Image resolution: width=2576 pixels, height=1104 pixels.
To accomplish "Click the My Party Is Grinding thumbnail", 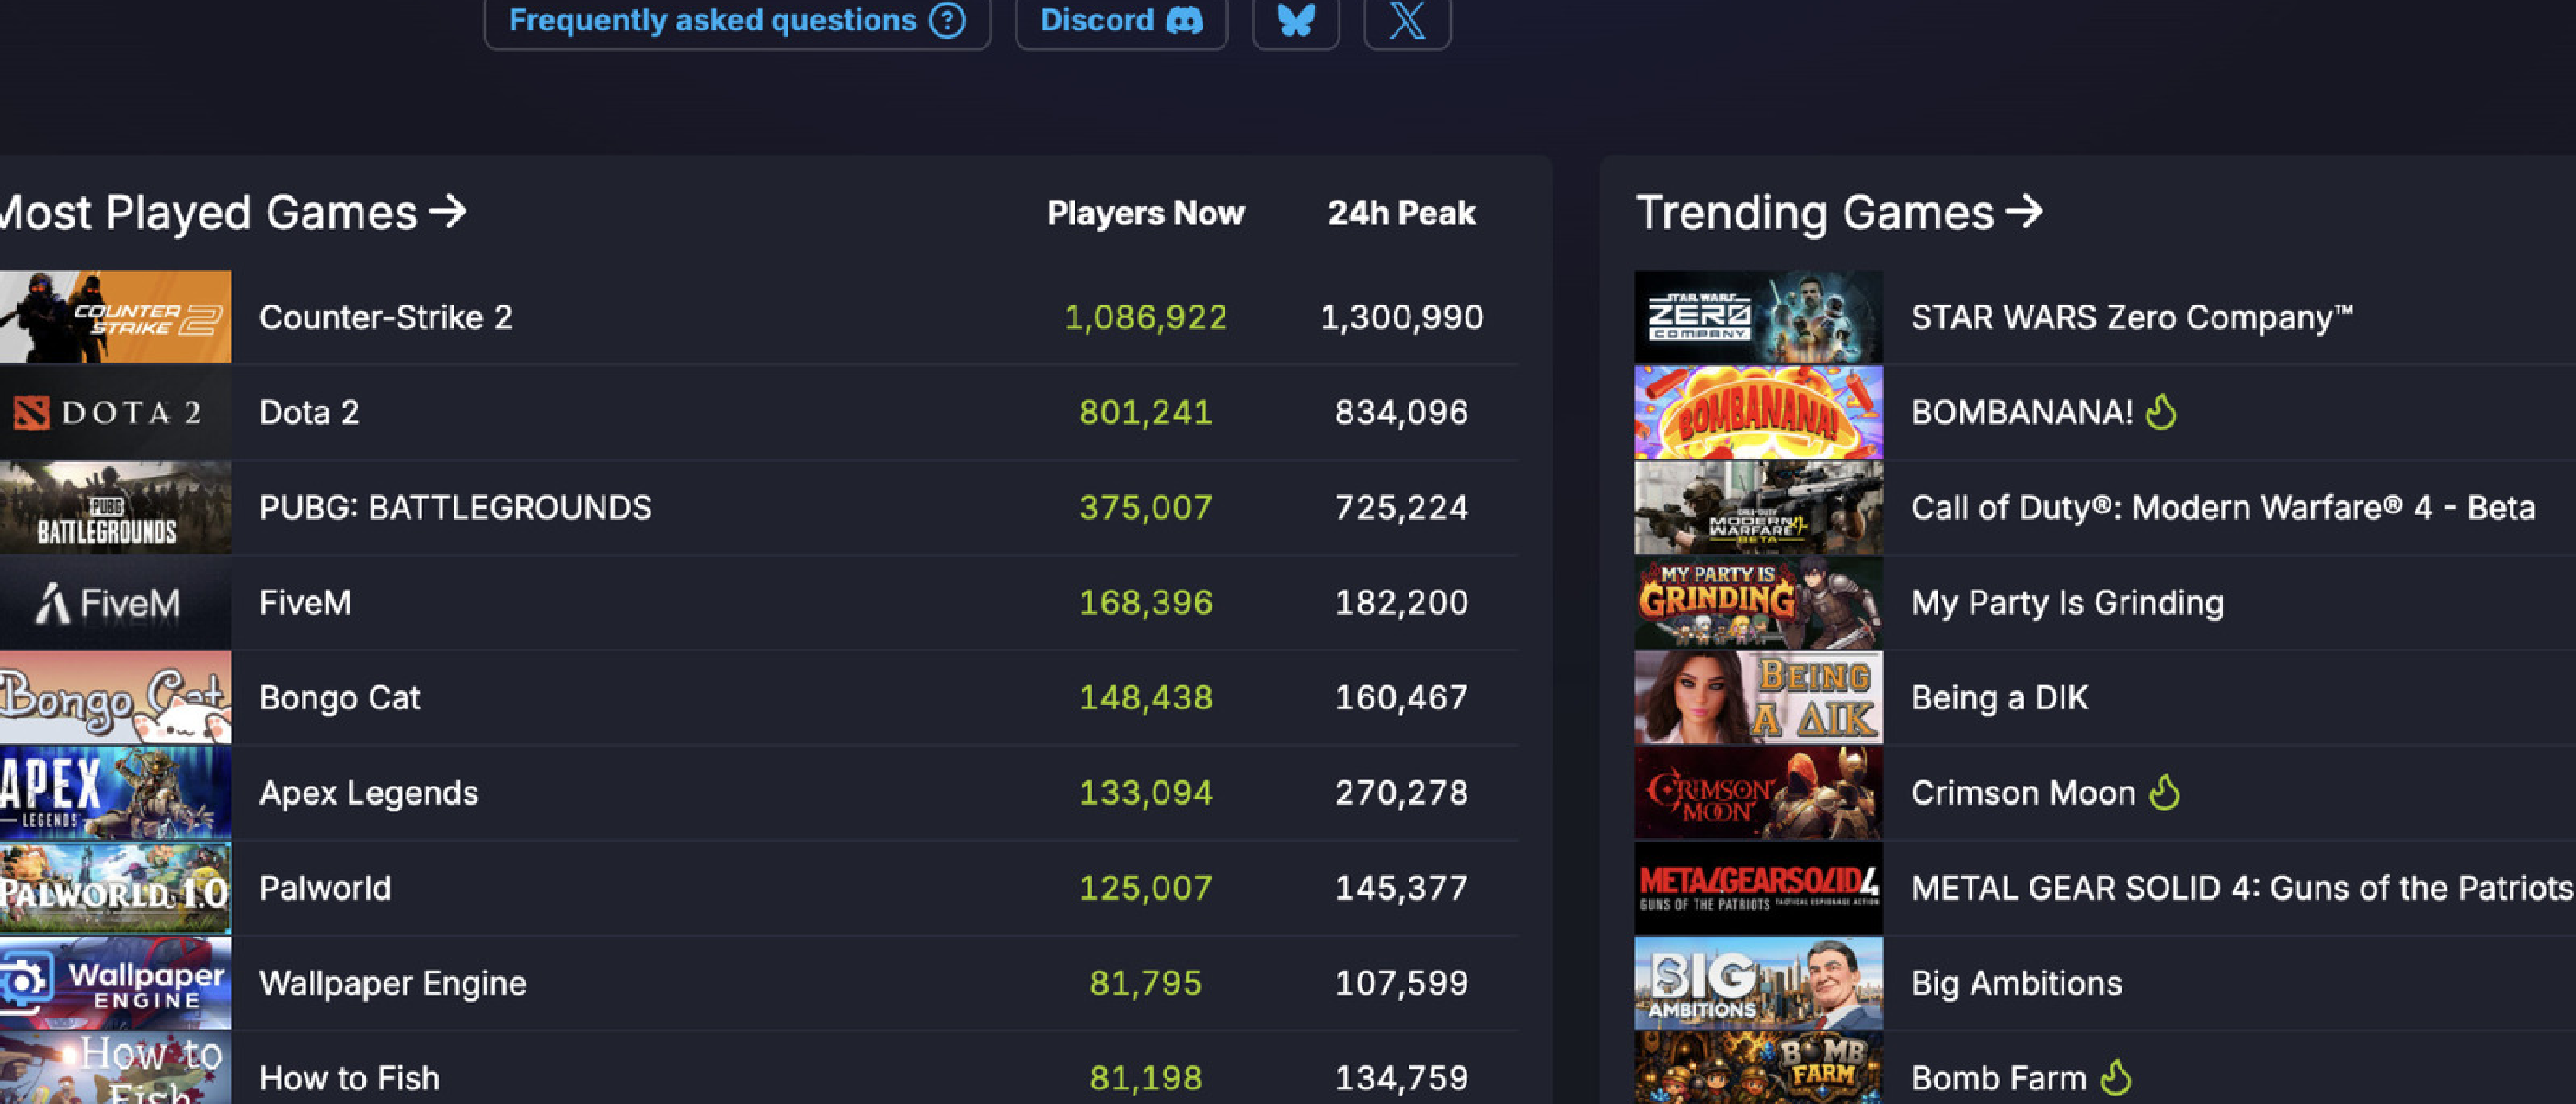I will 1758,602.
